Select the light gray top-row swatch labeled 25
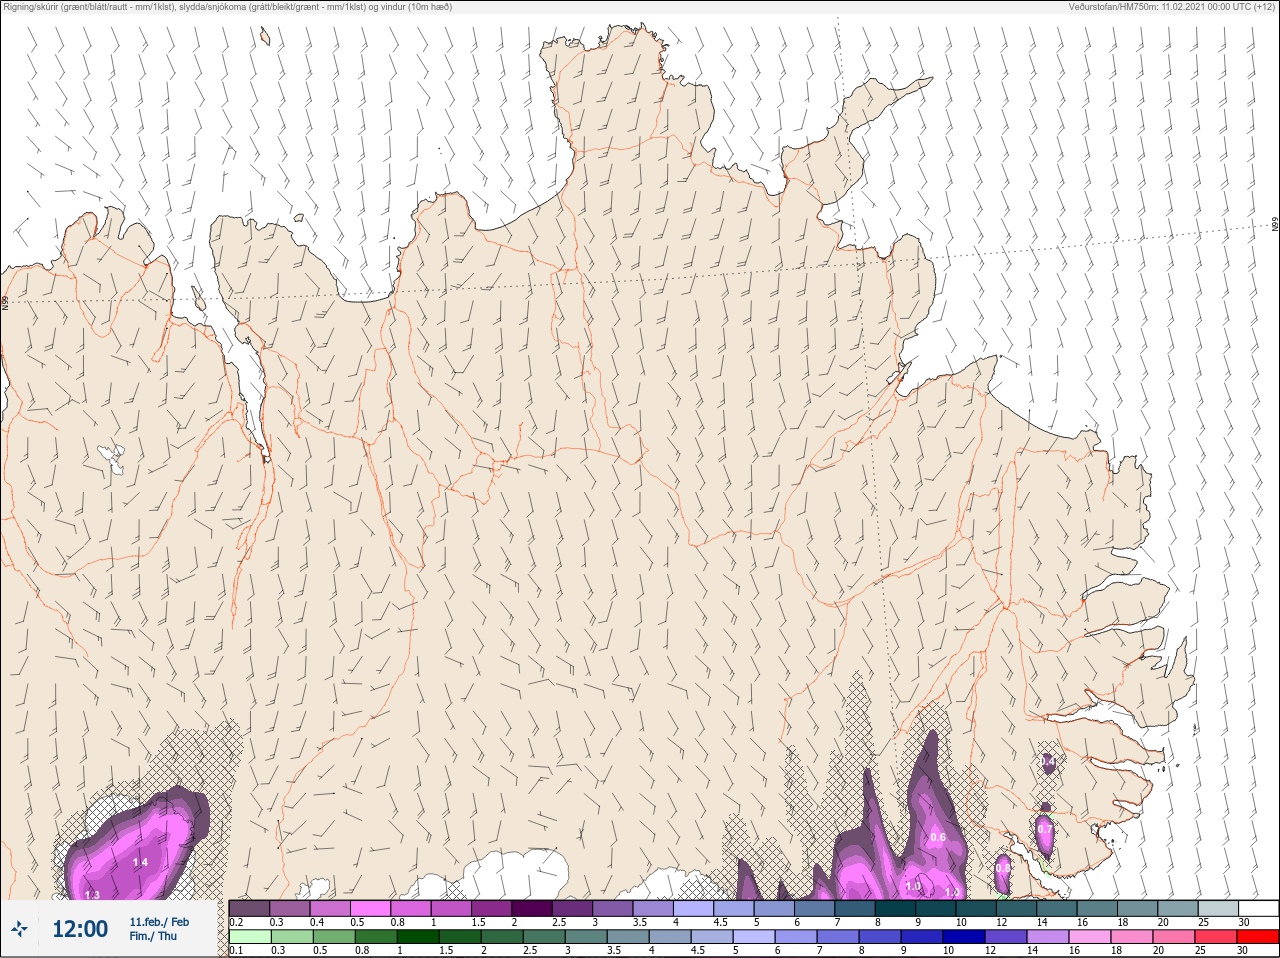 [1217, 908]
